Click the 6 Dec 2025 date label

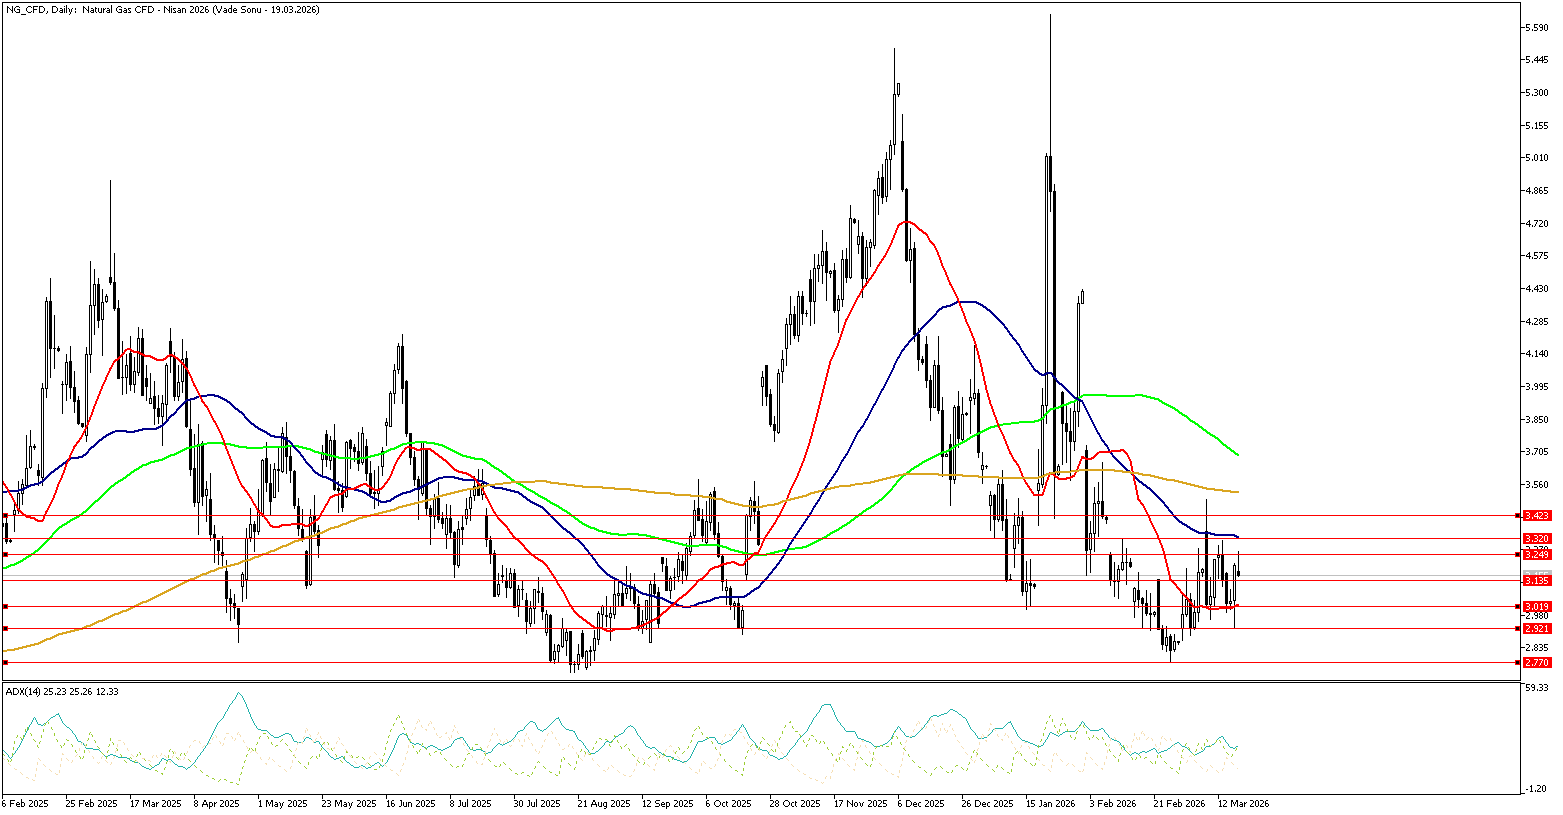(x=921, y=803)
